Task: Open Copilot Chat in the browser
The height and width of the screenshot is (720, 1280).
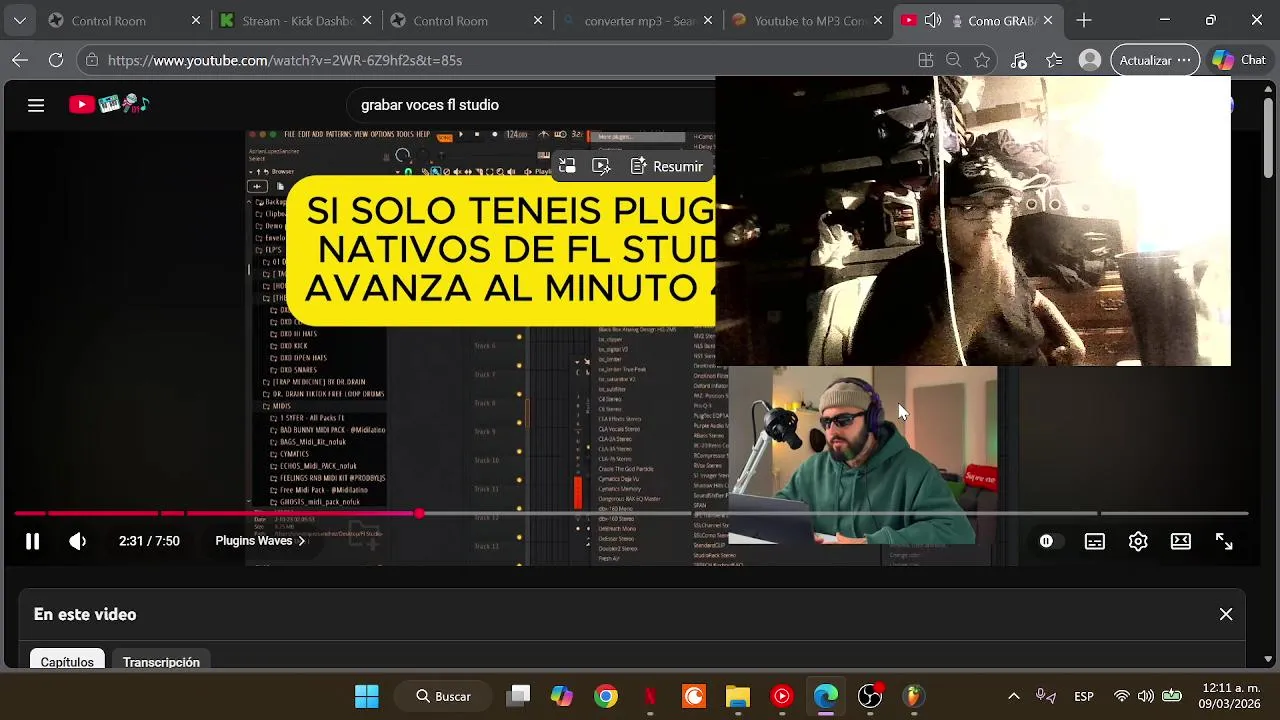Action: coord(1239,60)
